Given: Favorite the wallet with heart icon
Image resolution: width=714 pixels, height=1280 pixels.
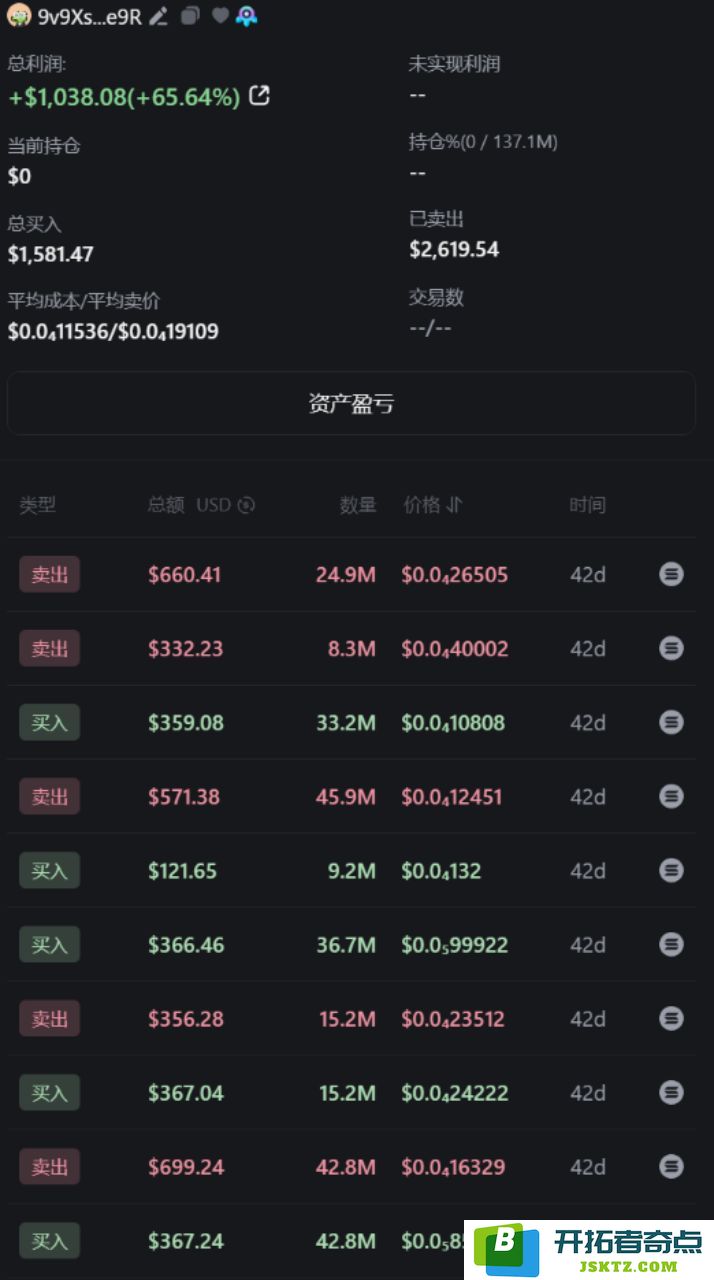Looking at the screenshot, I should (x=220, y=16).
